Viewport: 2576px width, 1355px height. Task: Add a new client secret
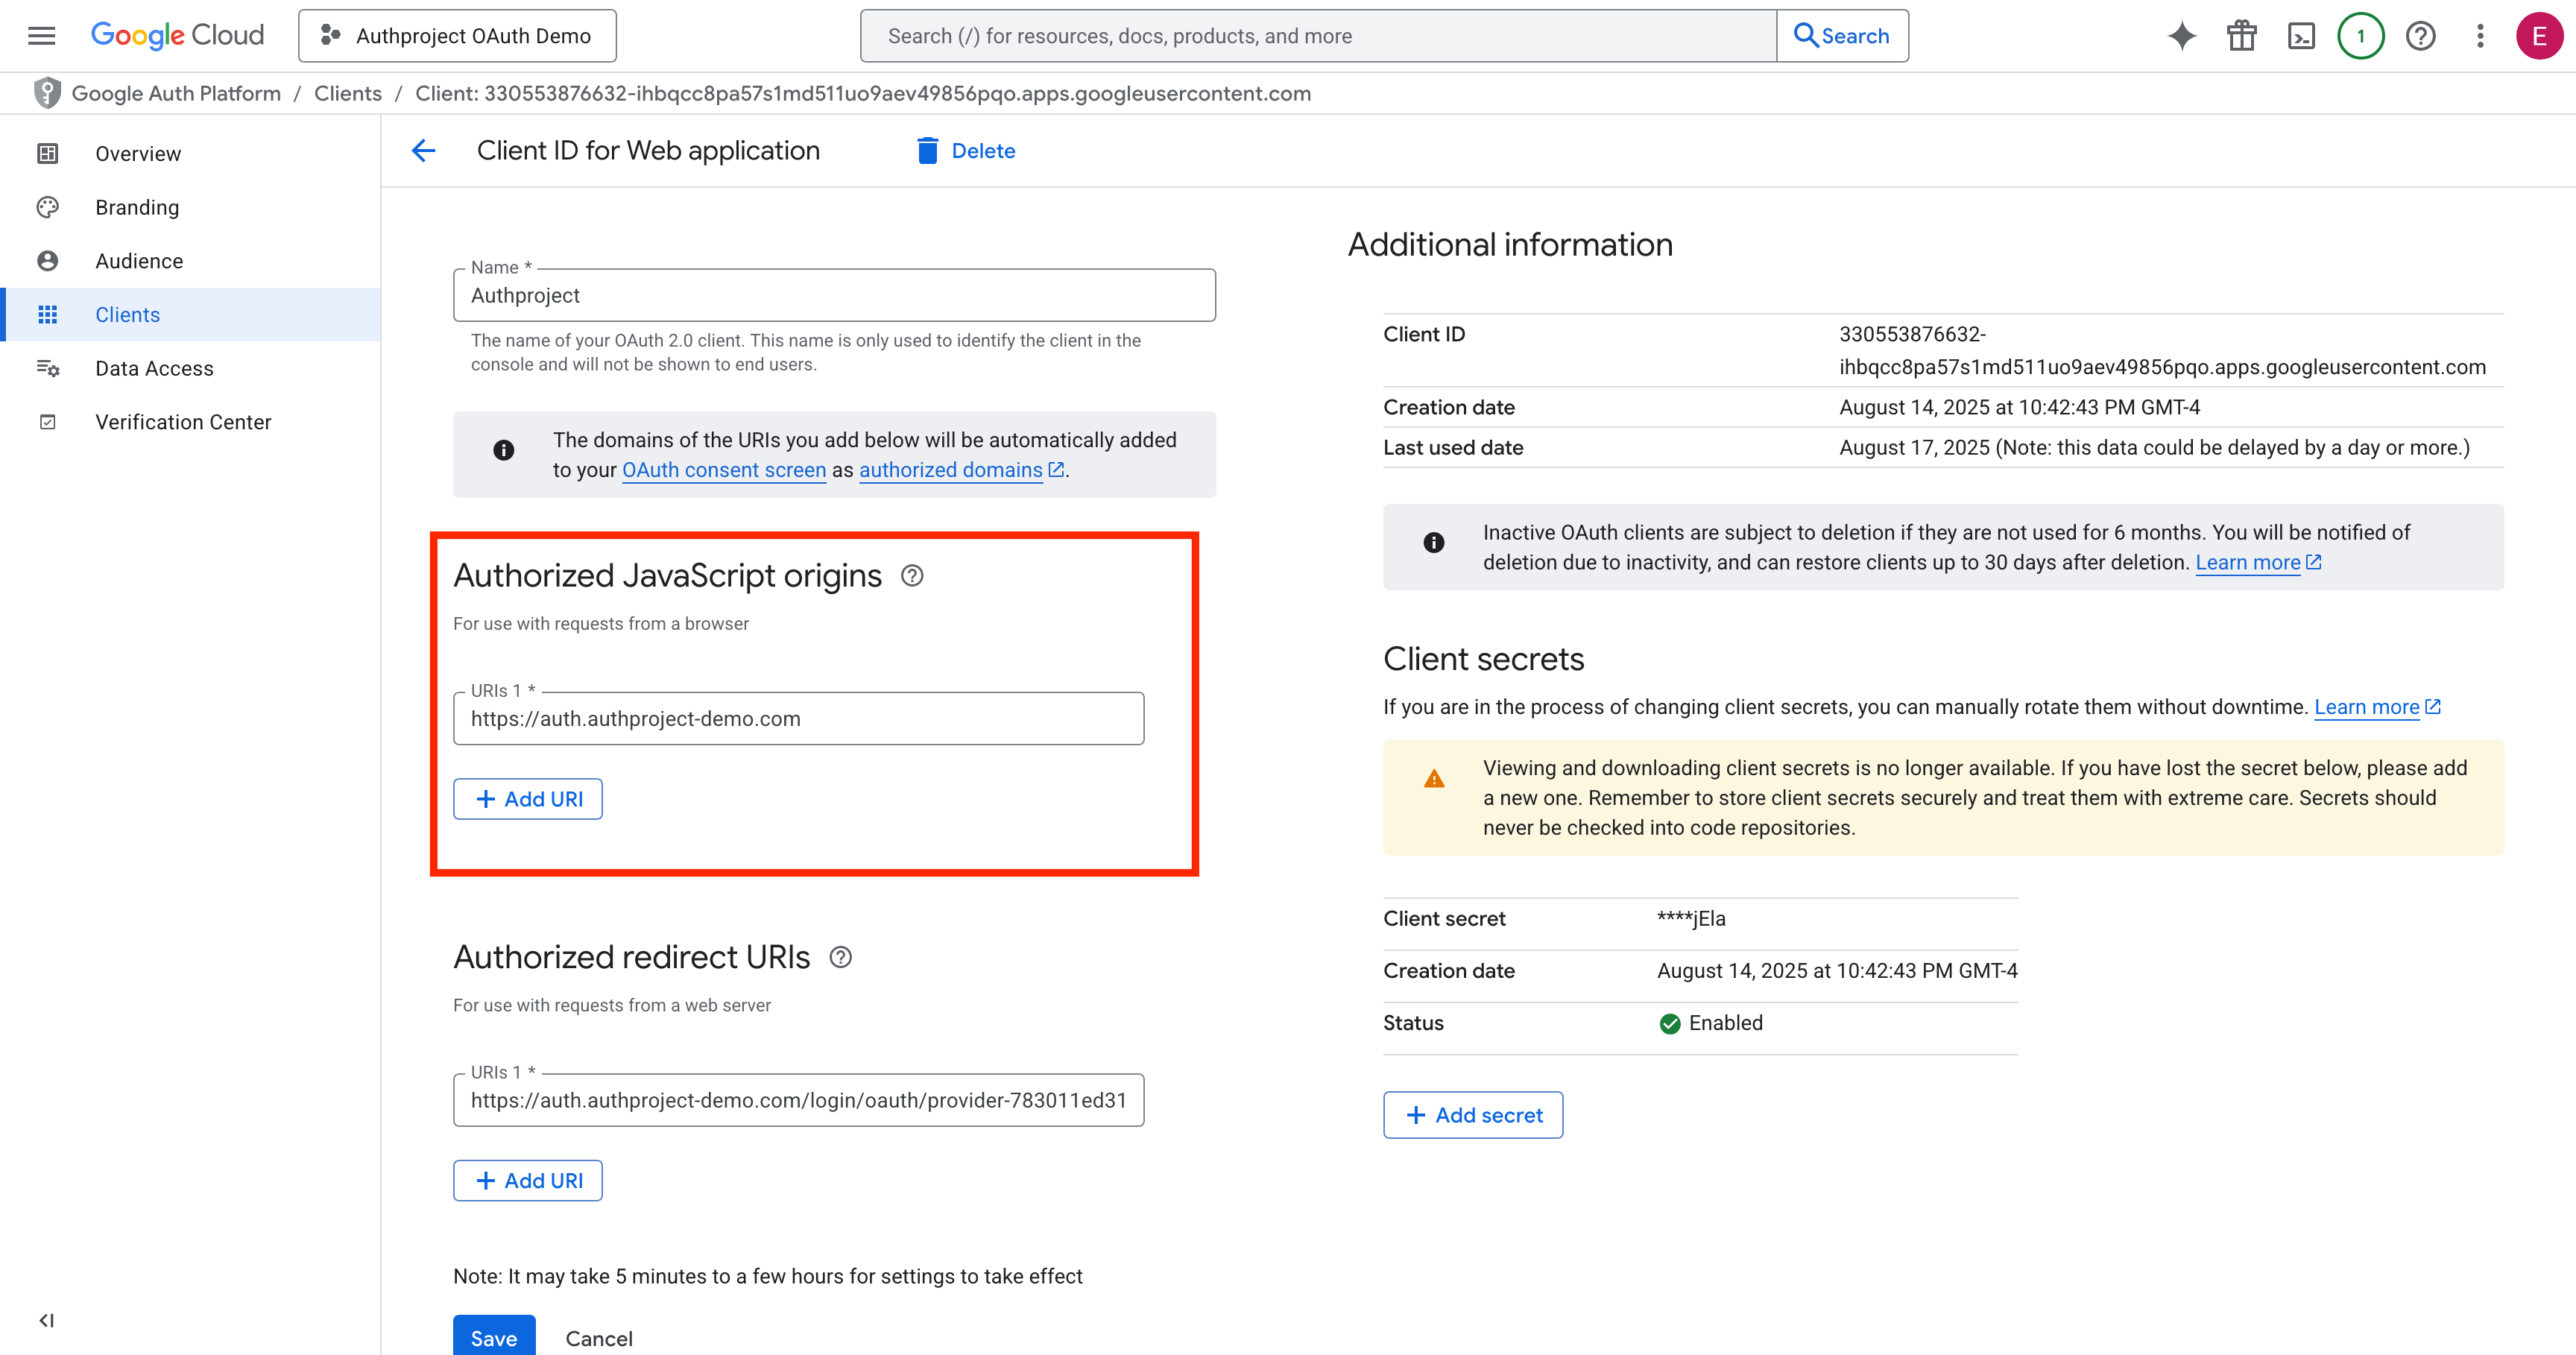[x=1473, y=1115]
